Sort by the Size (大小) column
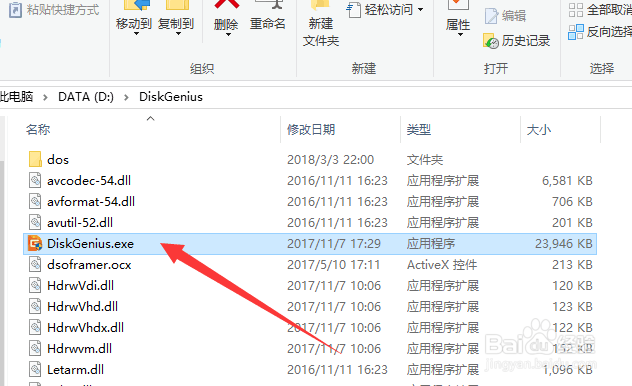The image size is (632, 386). coord(539,130)
